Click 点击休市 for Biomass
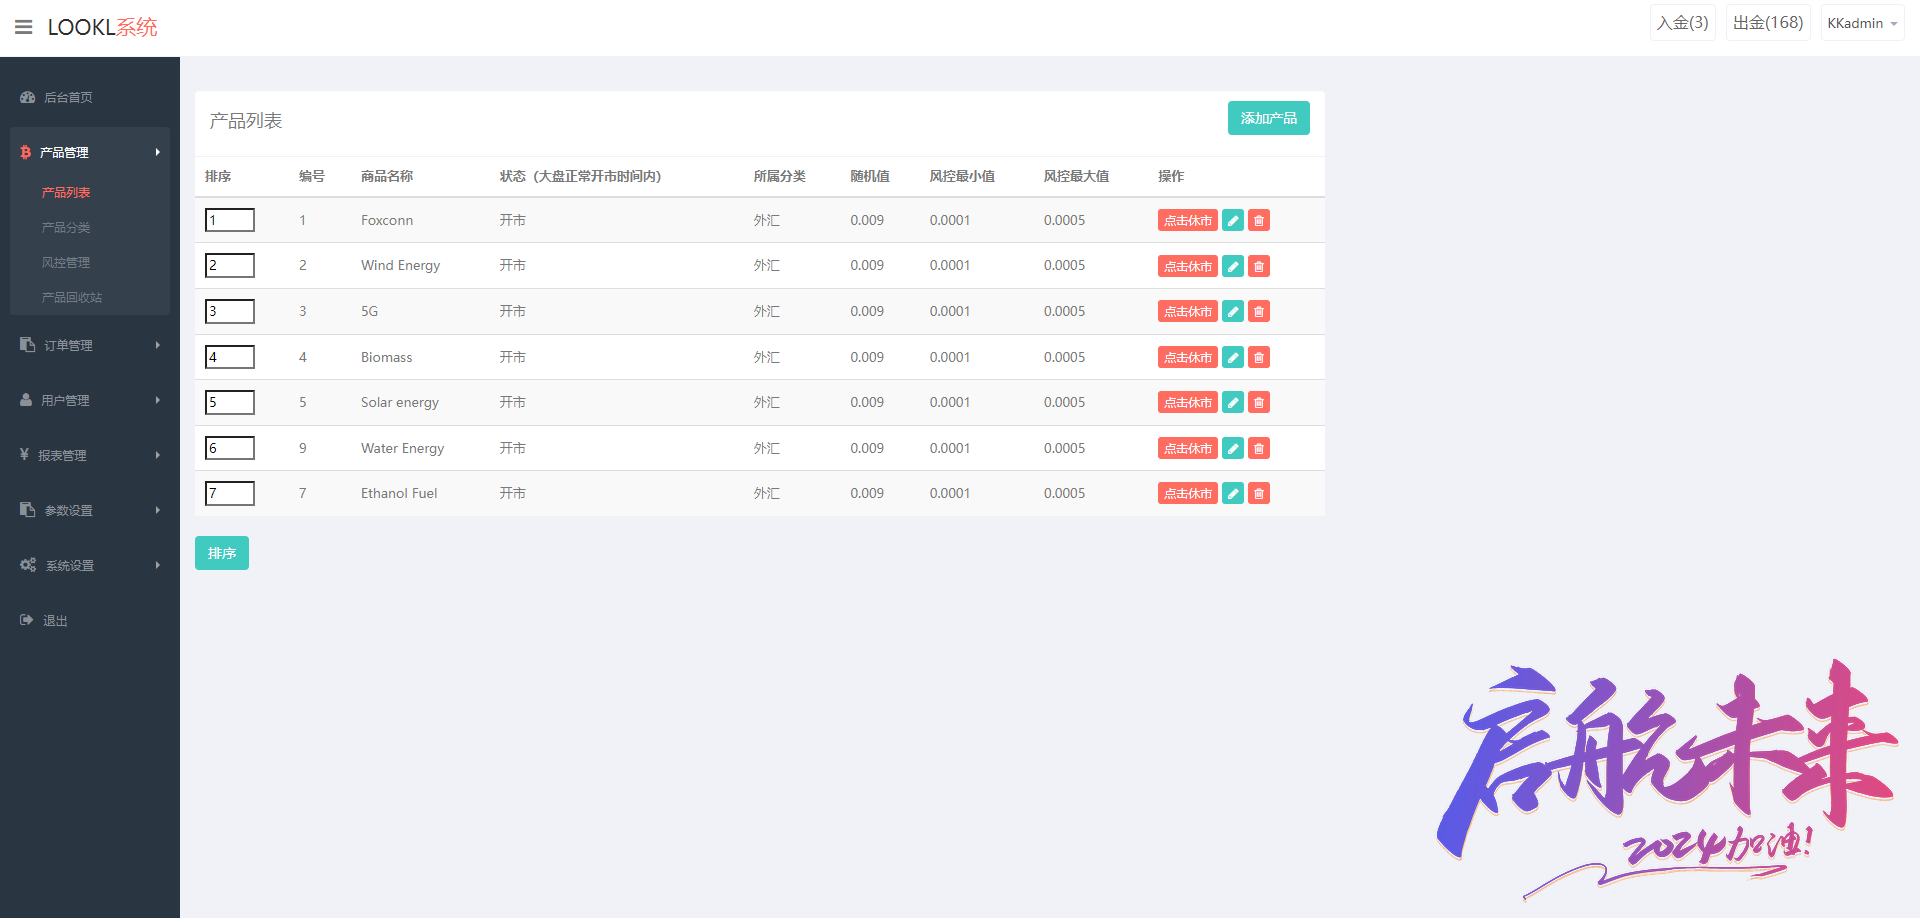 1188,357
